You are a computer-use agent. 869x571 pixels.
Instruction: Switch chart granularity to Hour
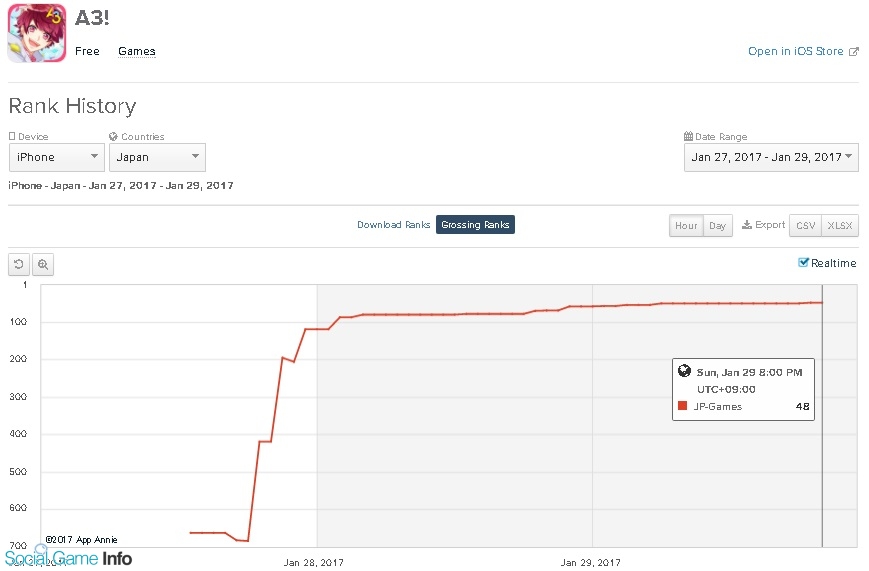pyautogui.click(x=686, y=226)
